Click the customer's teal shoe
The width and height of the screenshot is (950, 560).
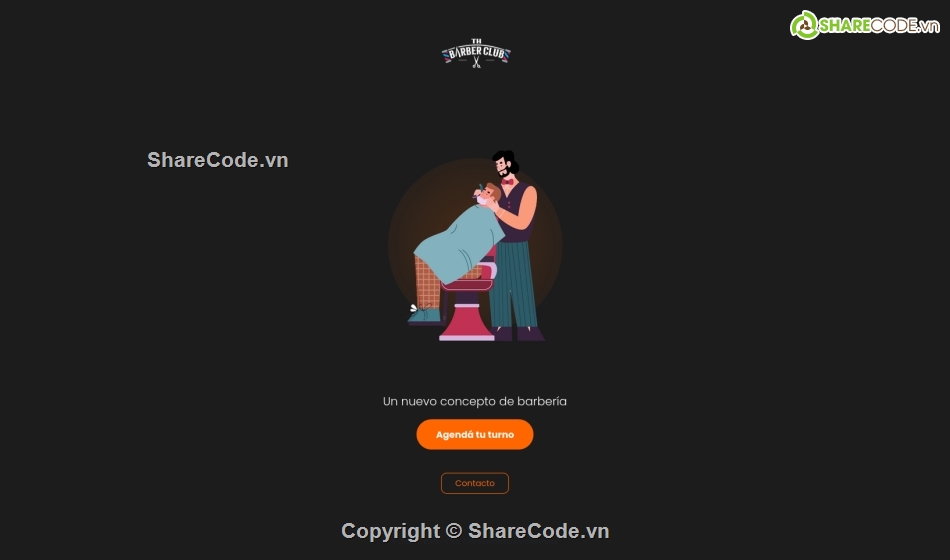pos(424,316)
